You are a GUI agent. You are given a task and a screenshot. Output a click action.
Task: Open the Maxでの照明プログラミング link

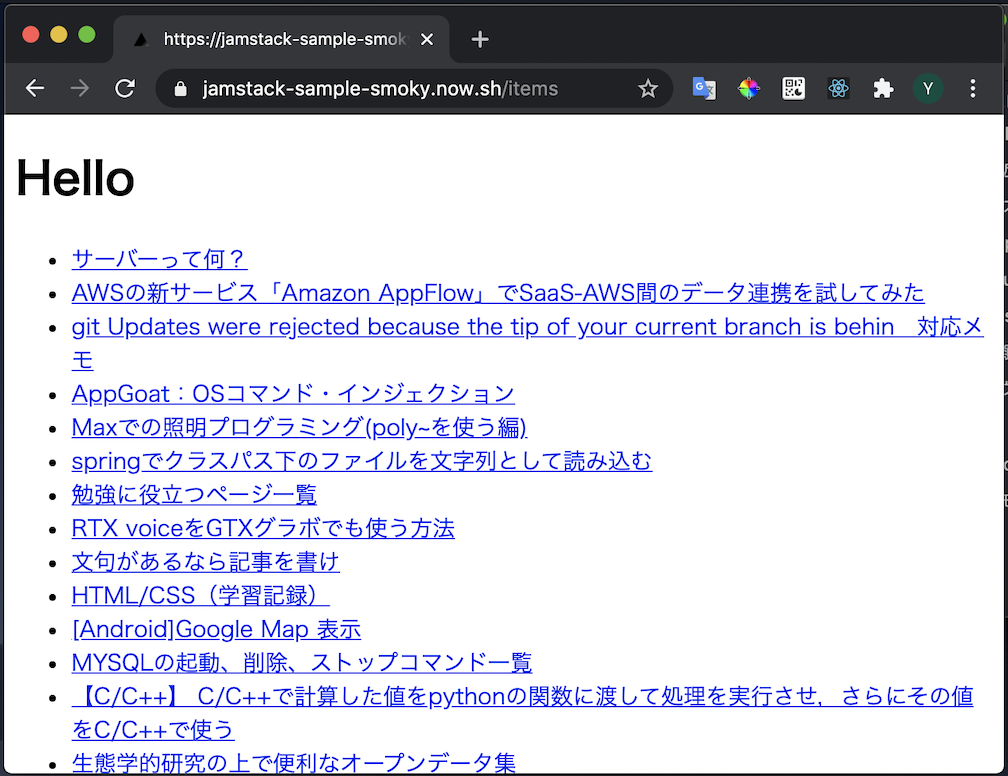click(x=299, y=428)
